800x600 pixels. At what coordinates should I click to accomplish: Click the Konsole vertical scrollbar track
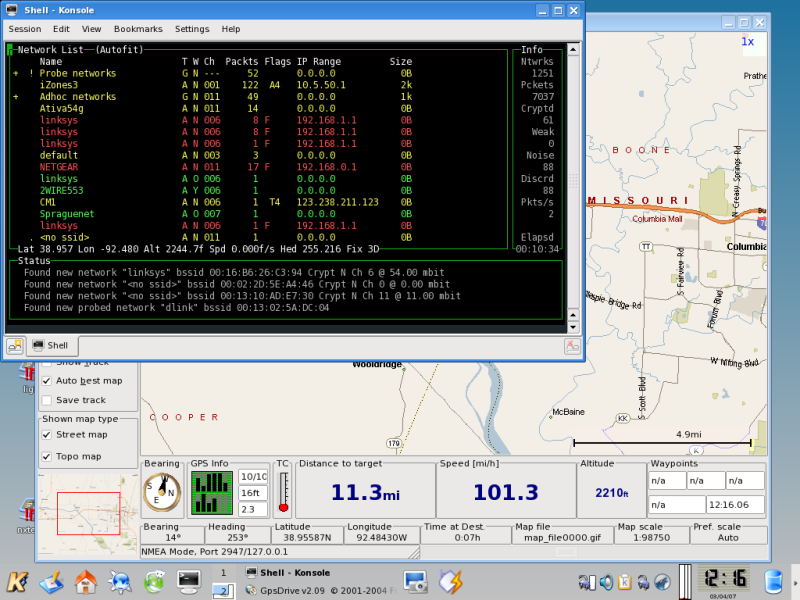[x=573, y=181]
